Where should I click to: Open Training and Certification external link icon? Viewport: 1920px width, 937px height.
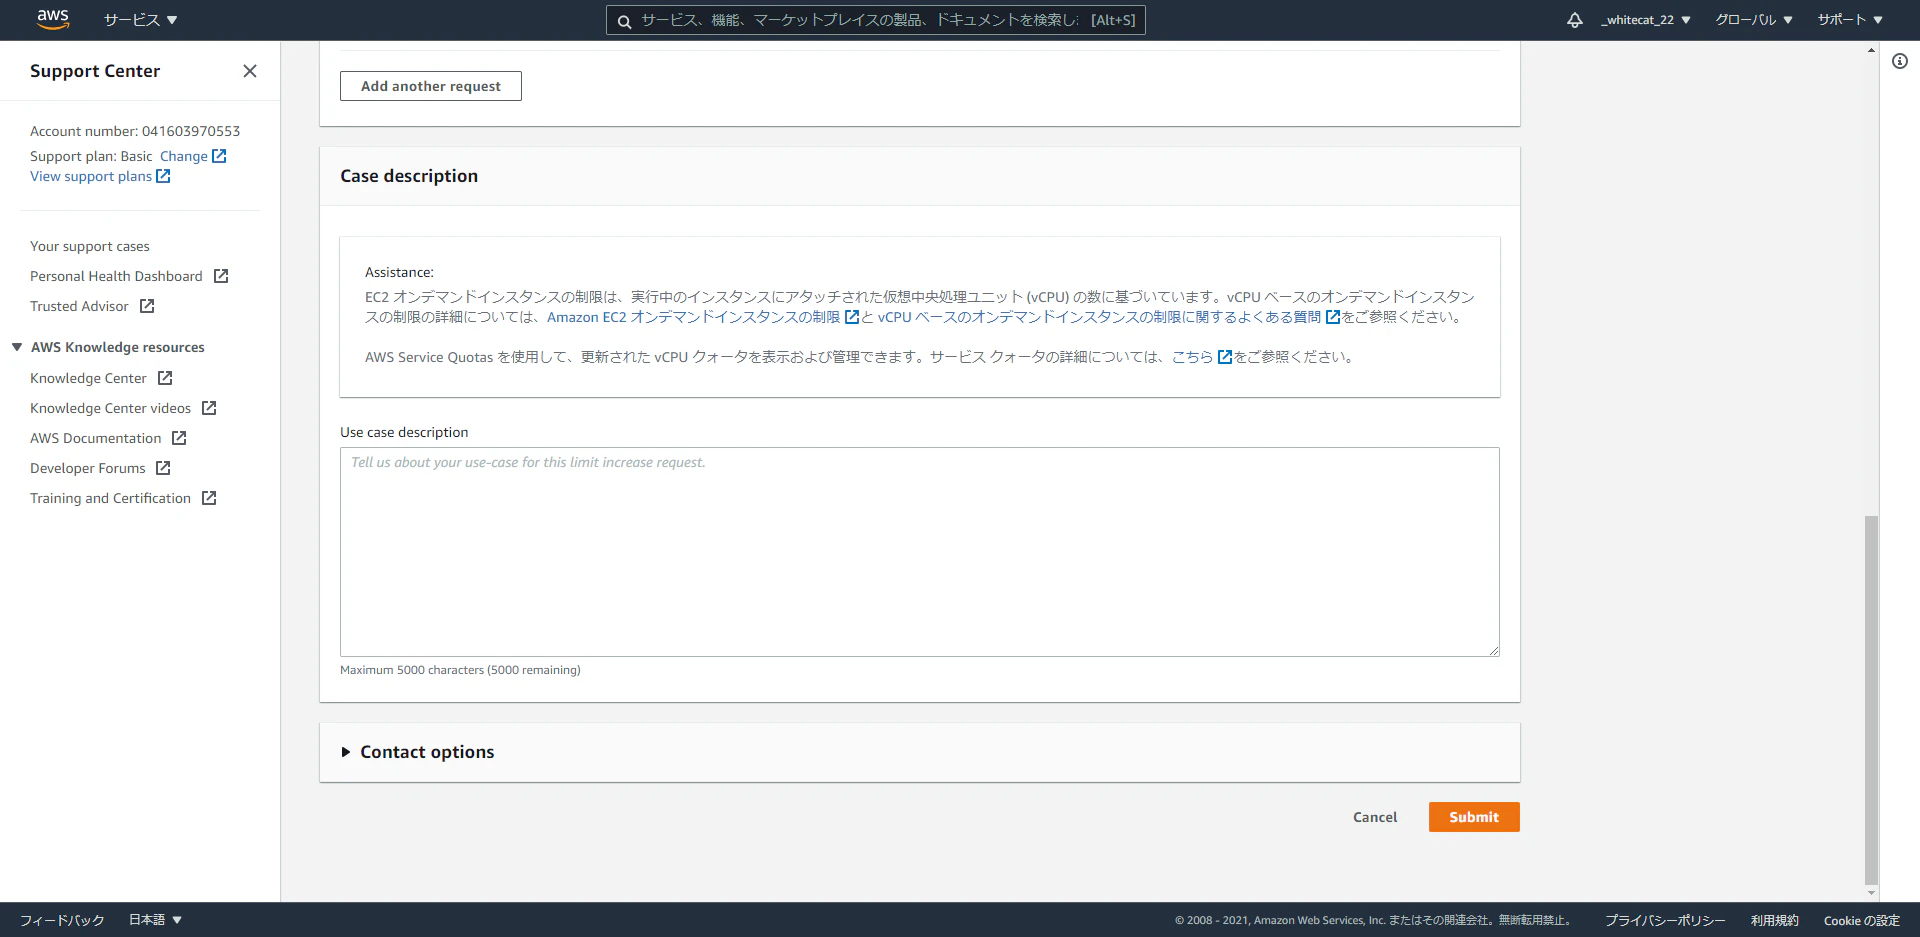pos(208,498)
